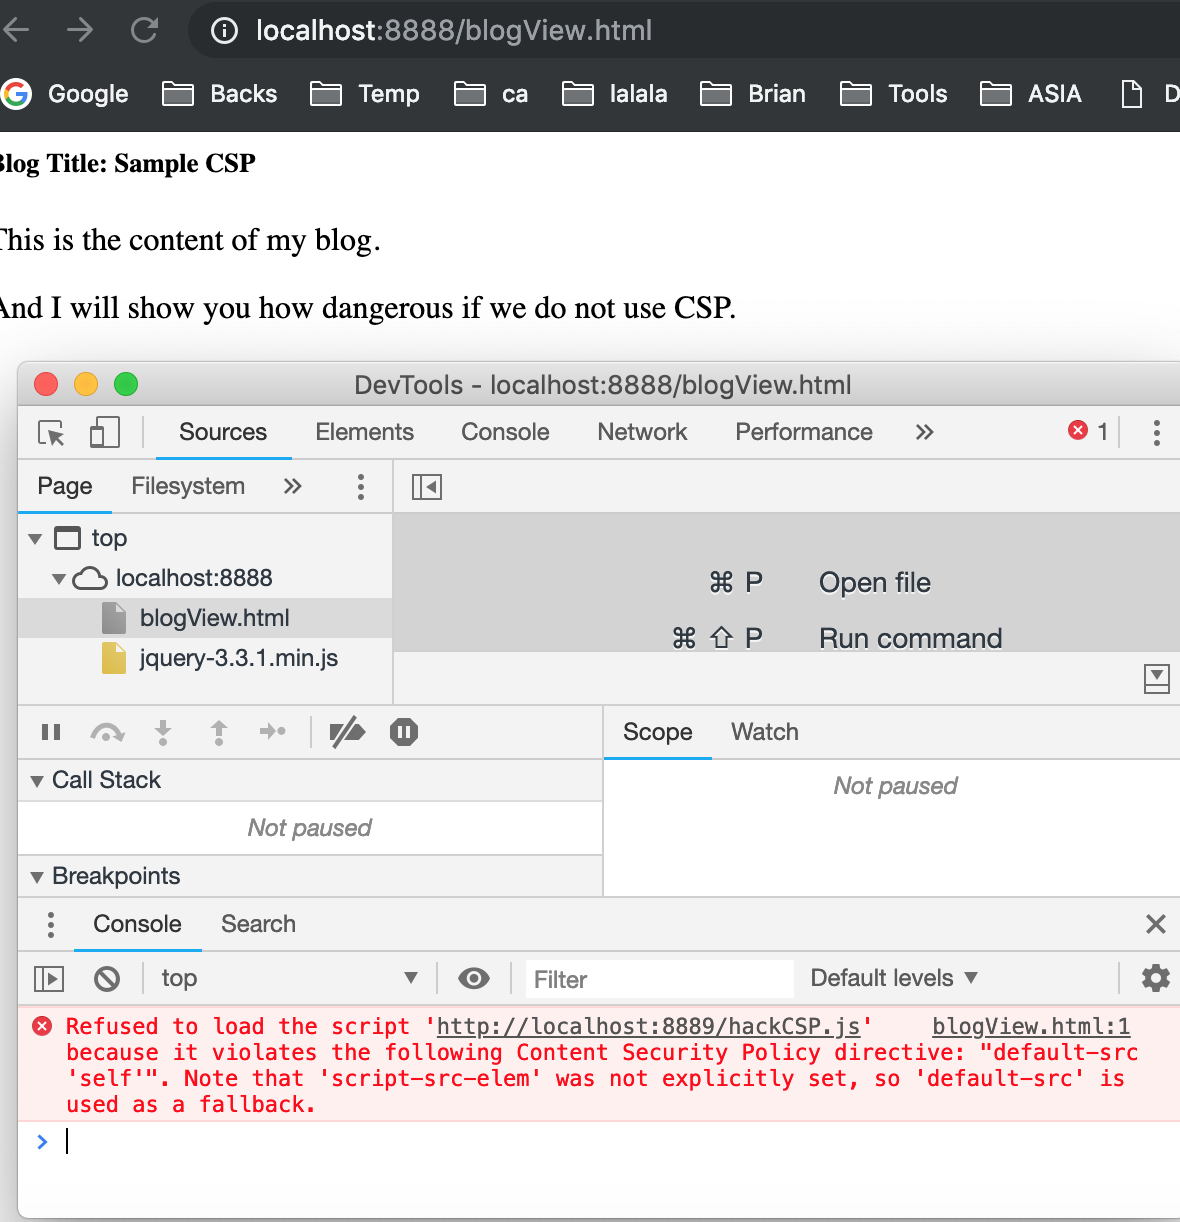The image size is (1180, 1222).
Task: Hide the navigator pane icon
Action: 427,487
